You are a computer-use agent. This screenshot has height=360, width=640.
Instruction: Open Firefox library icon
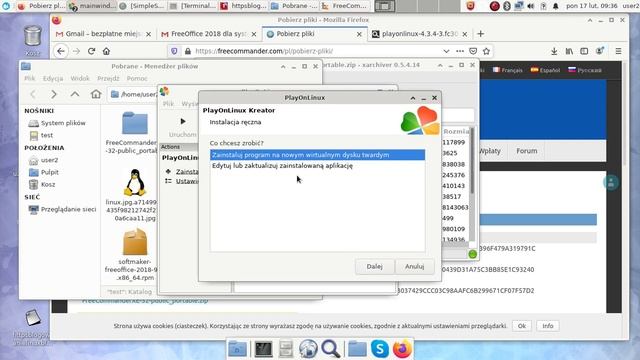[569, 51]
